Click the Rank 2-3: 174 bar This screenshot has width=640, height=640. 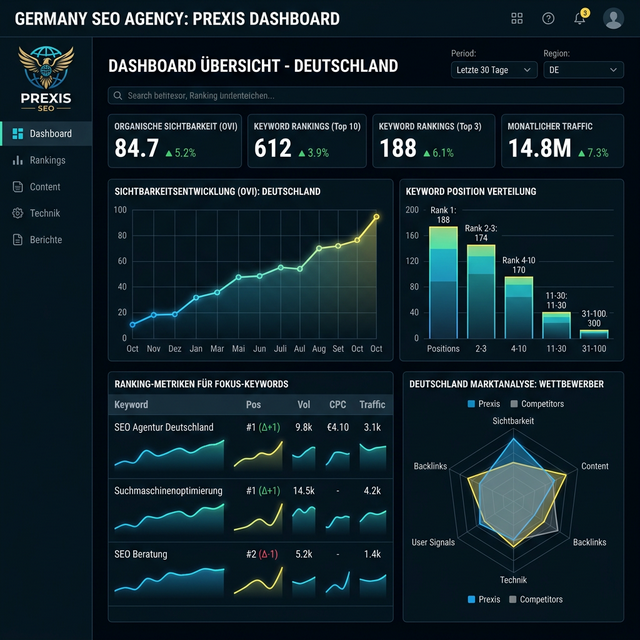[x=481, y=291]
